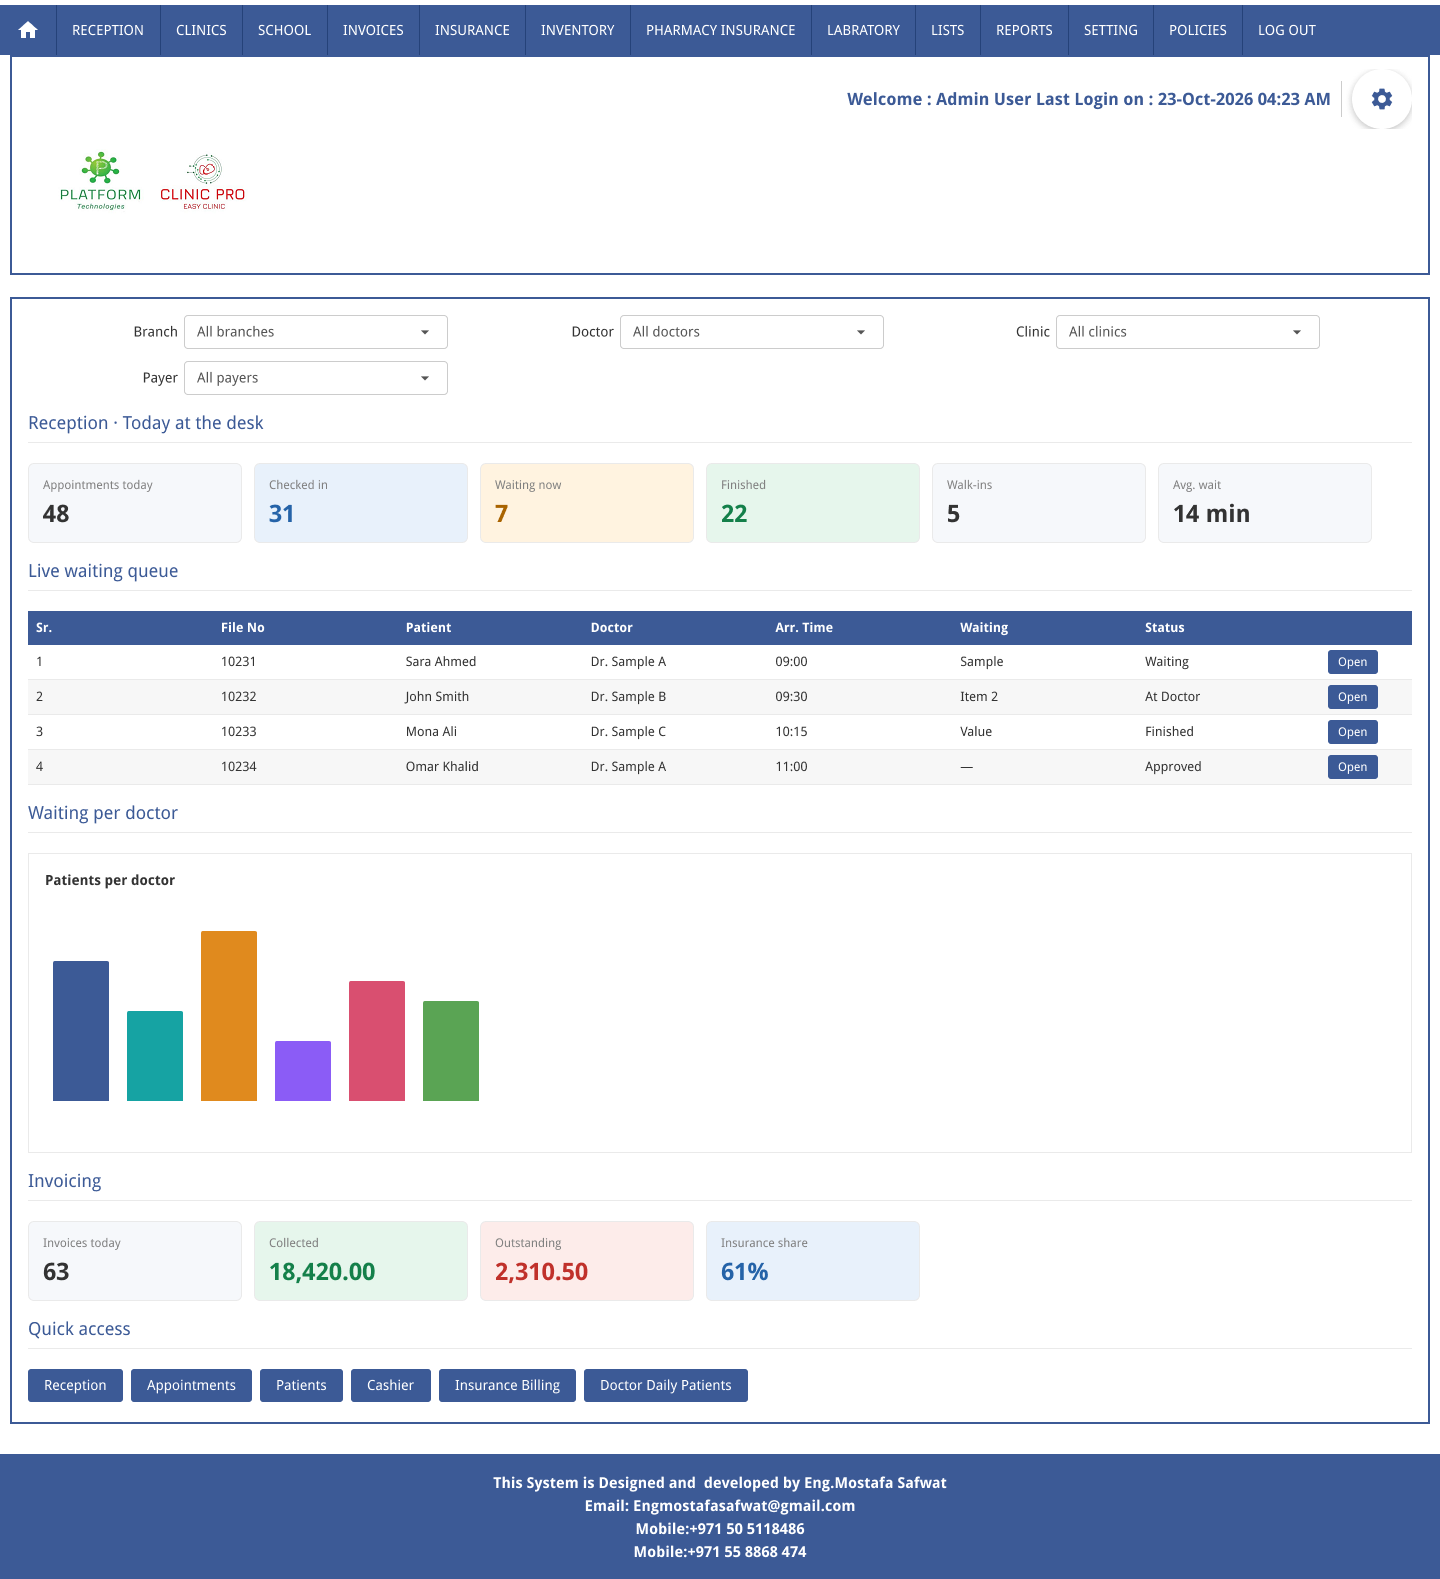Select the Insurance menu item

[472, 30]
